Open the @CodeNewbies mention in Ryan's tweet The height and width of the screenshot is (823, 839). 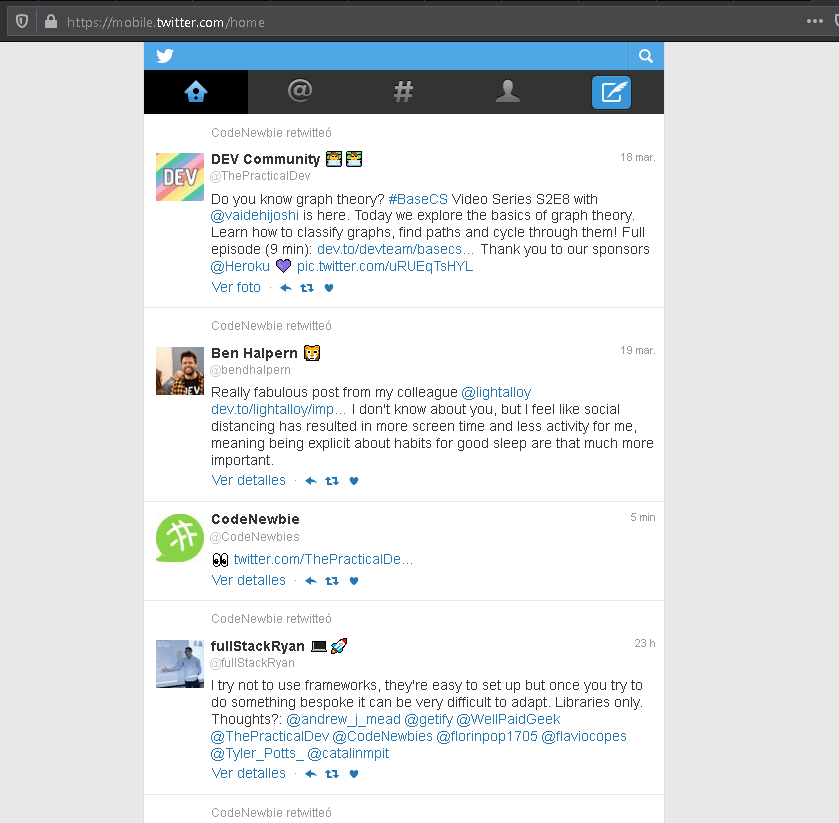pyautogui.click(x=383, y=737)
